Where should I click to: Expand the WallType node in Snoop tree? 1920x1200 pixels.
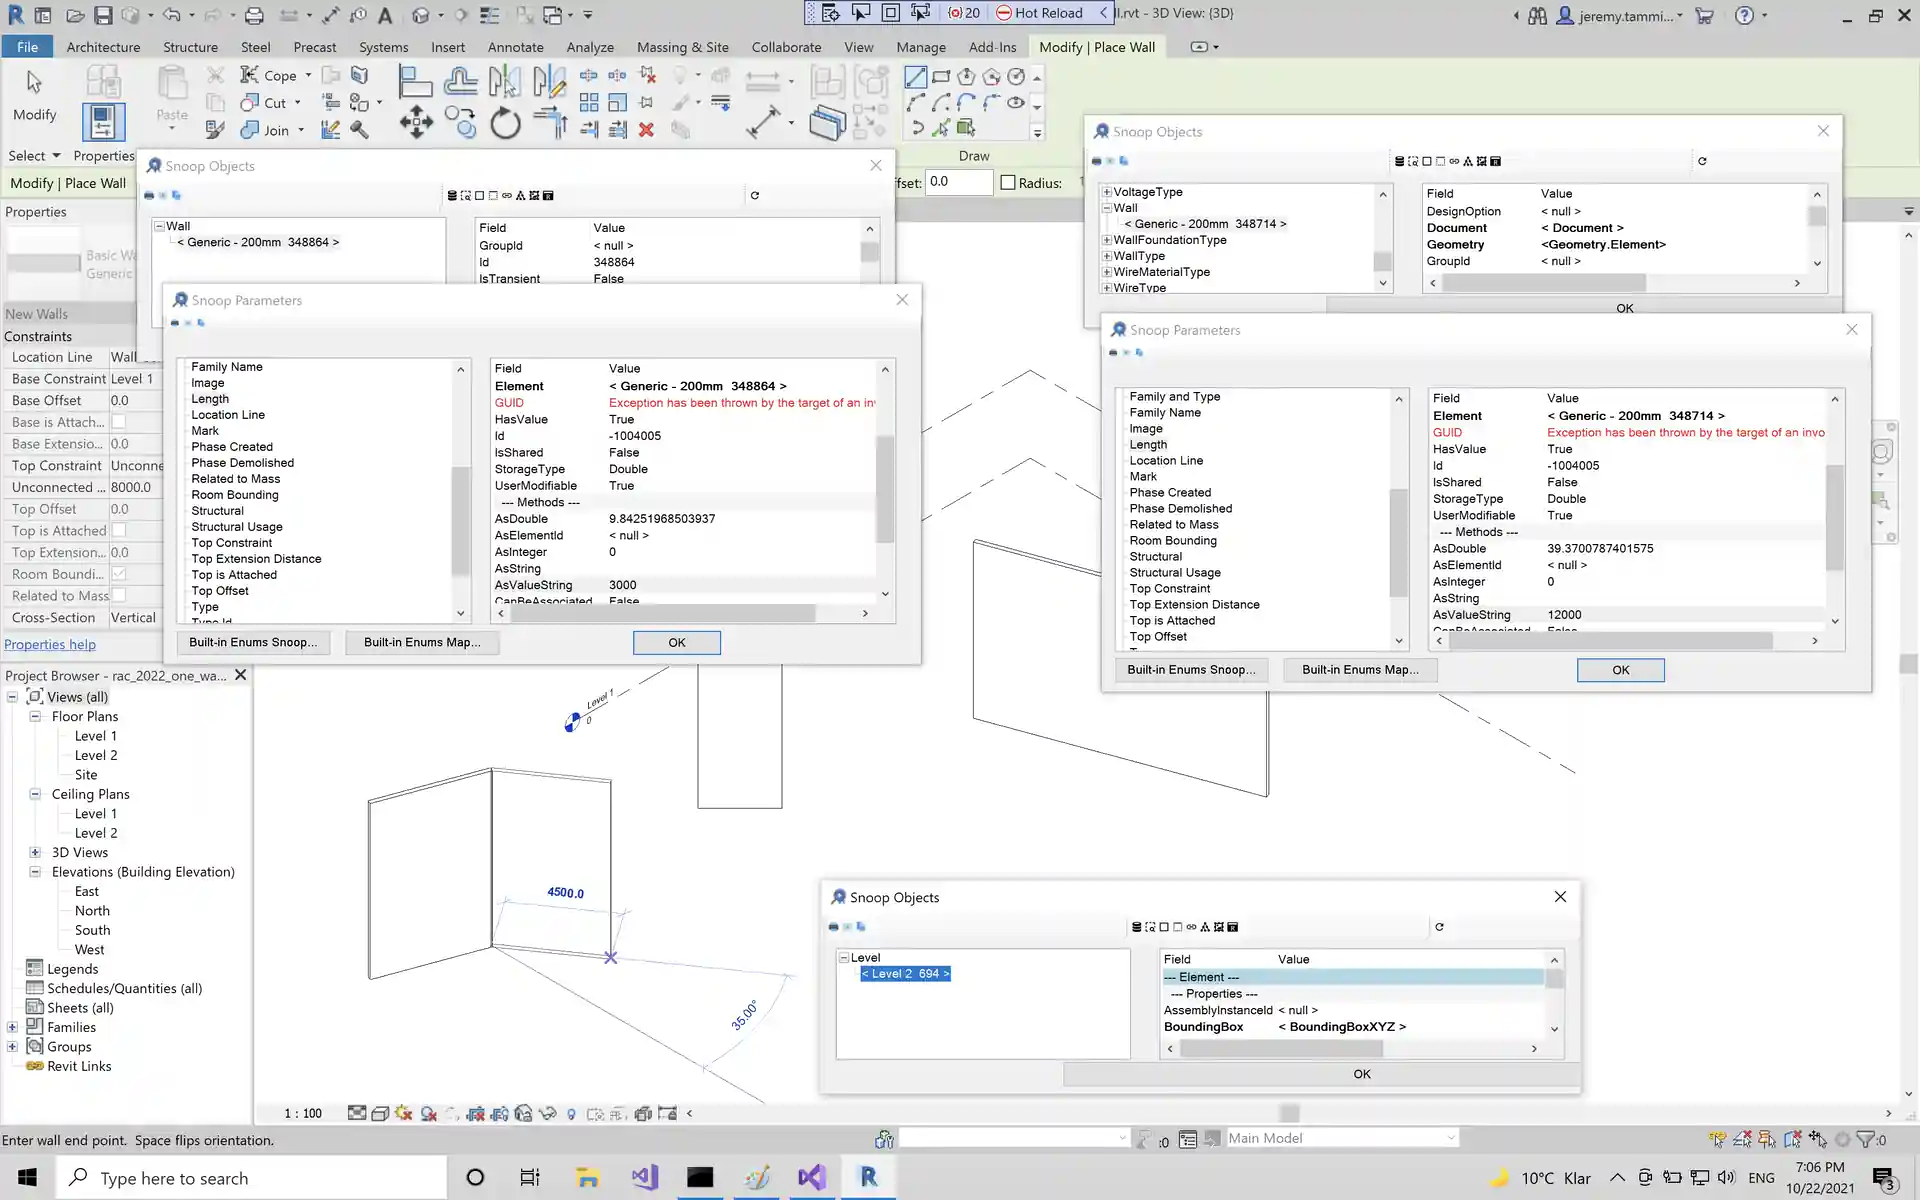[1107, 256]
